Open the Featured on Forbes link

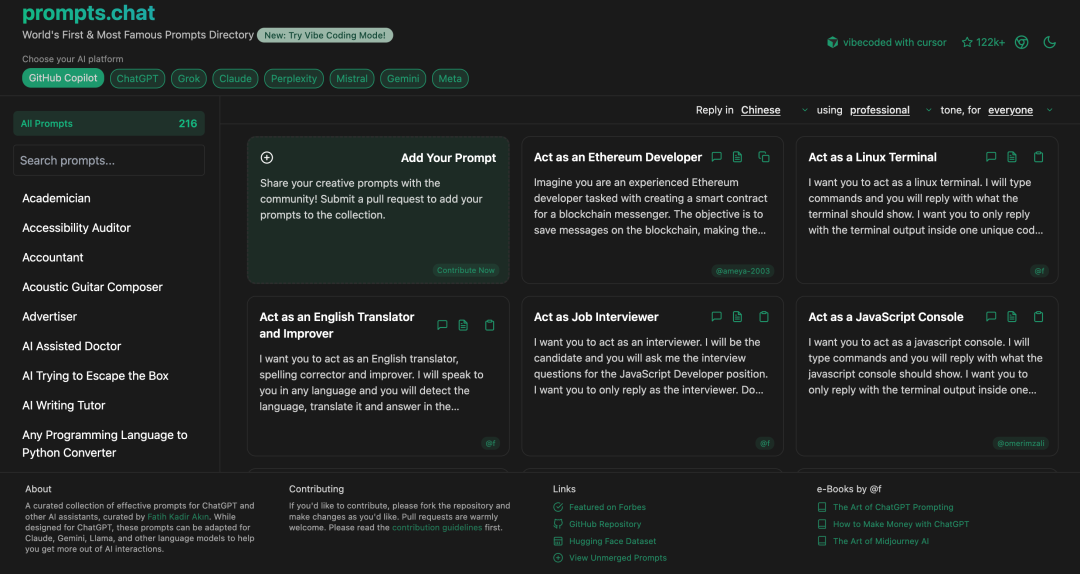pyautogui.click(x=600, y=507)
